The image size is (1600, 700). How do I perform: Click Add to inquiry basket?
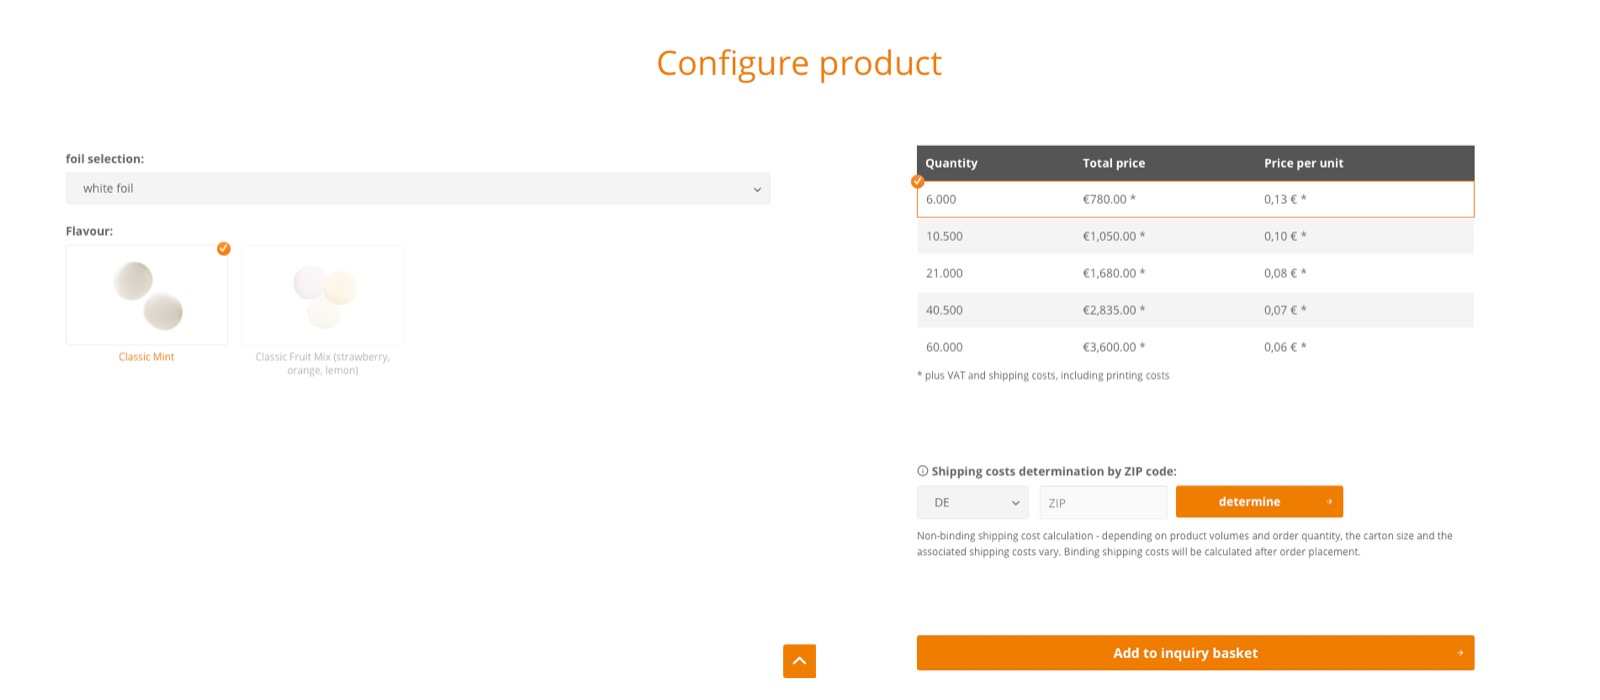tap(1185, 653)
